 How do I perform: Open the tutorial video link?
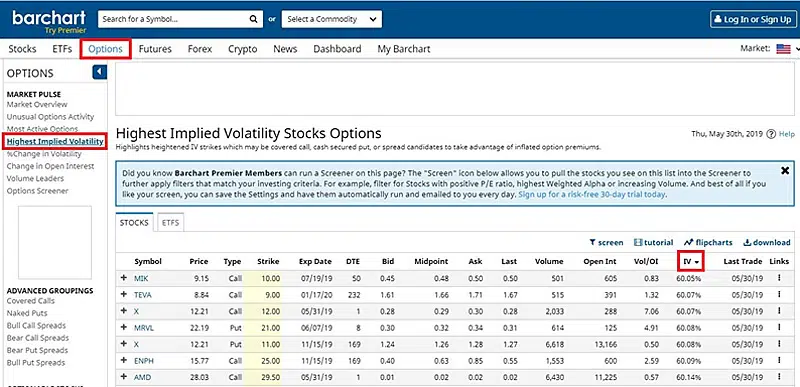[x=653, y=243]
